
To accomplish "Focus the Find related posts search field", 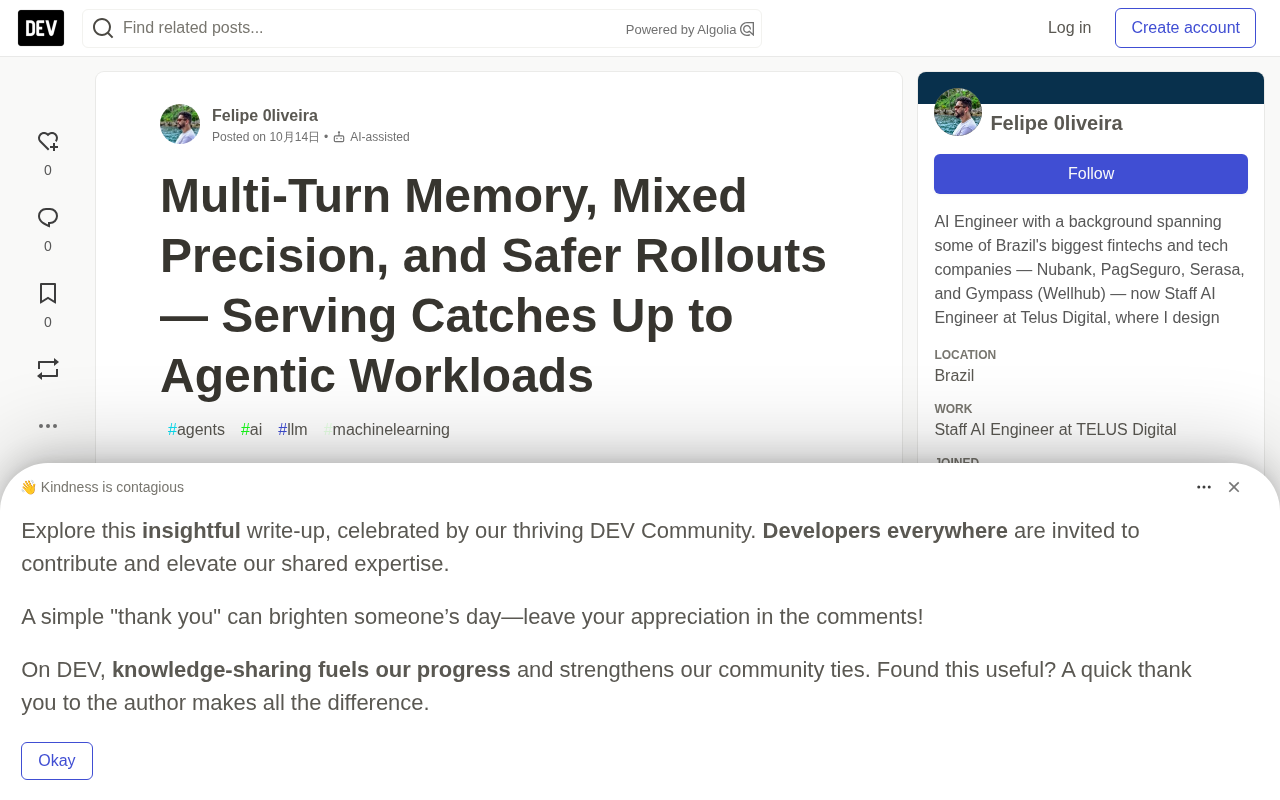I will (x=422, y=28).
